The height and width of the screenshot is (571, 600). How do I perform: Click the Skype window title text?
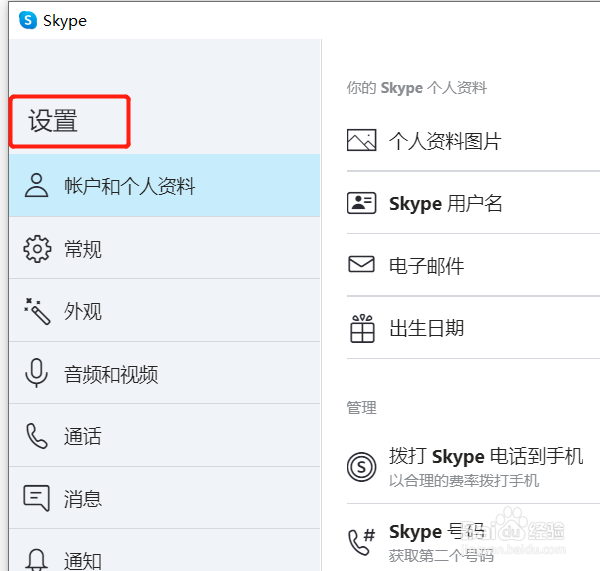tap(65, 21)
